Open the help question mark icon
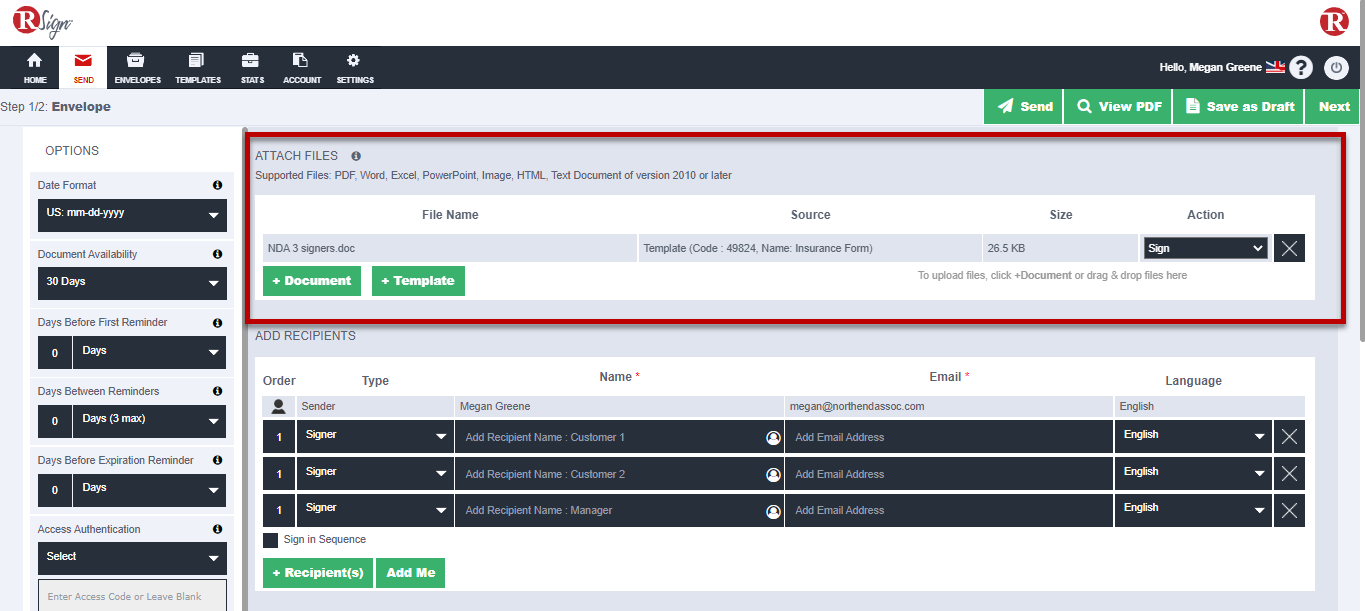The width and height of the screenshot is (1365, 611). click(1300, 67)
